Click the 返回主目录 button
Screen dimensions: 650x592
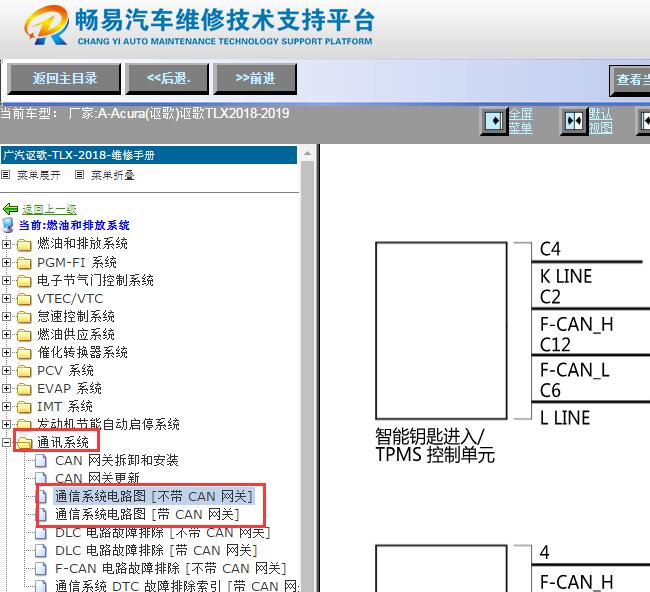tap(64, 78)
